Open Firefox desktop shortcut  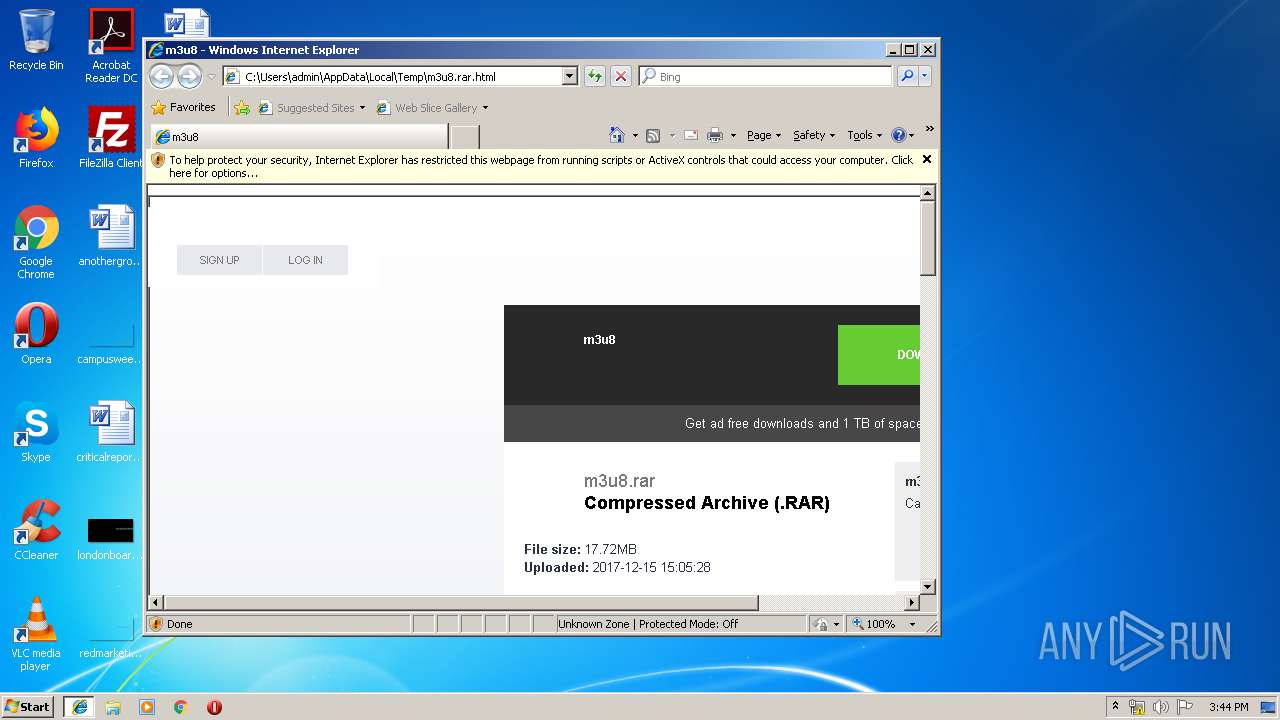pyautogui.click(x=36, y=138)
